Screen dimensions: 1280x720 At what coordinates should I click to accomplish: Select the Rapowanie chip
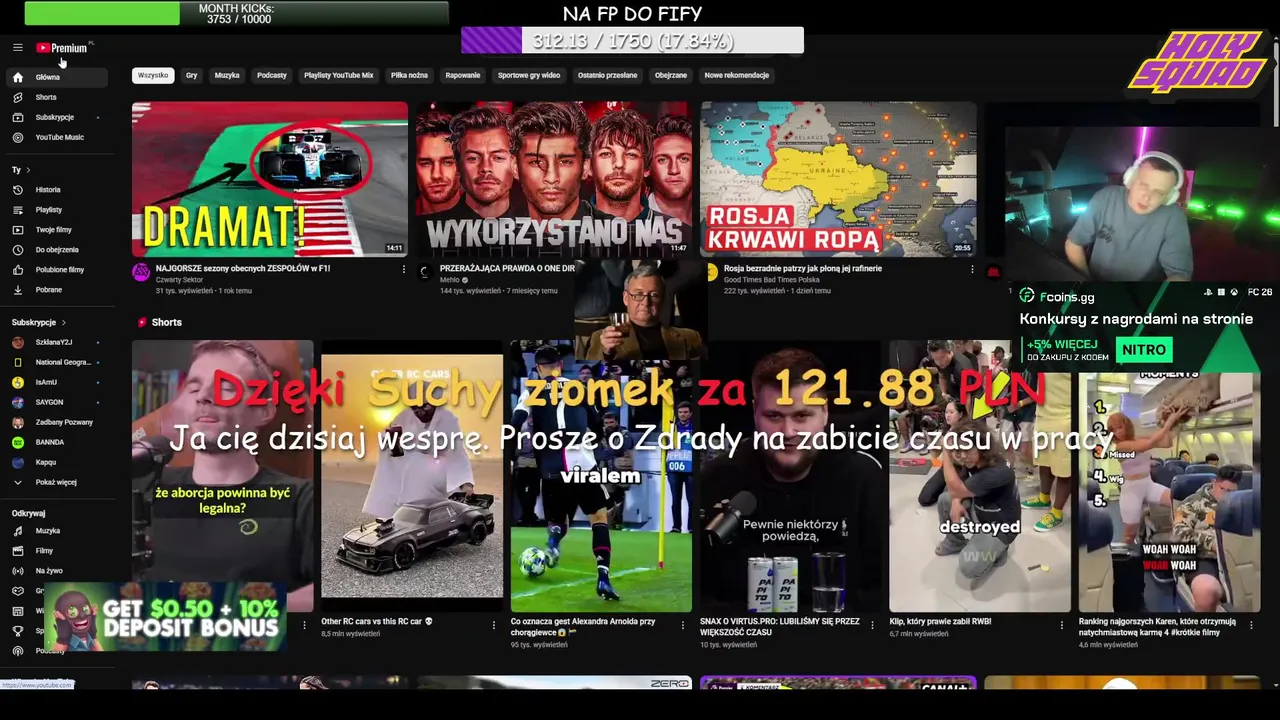click(x=463, y=75)
